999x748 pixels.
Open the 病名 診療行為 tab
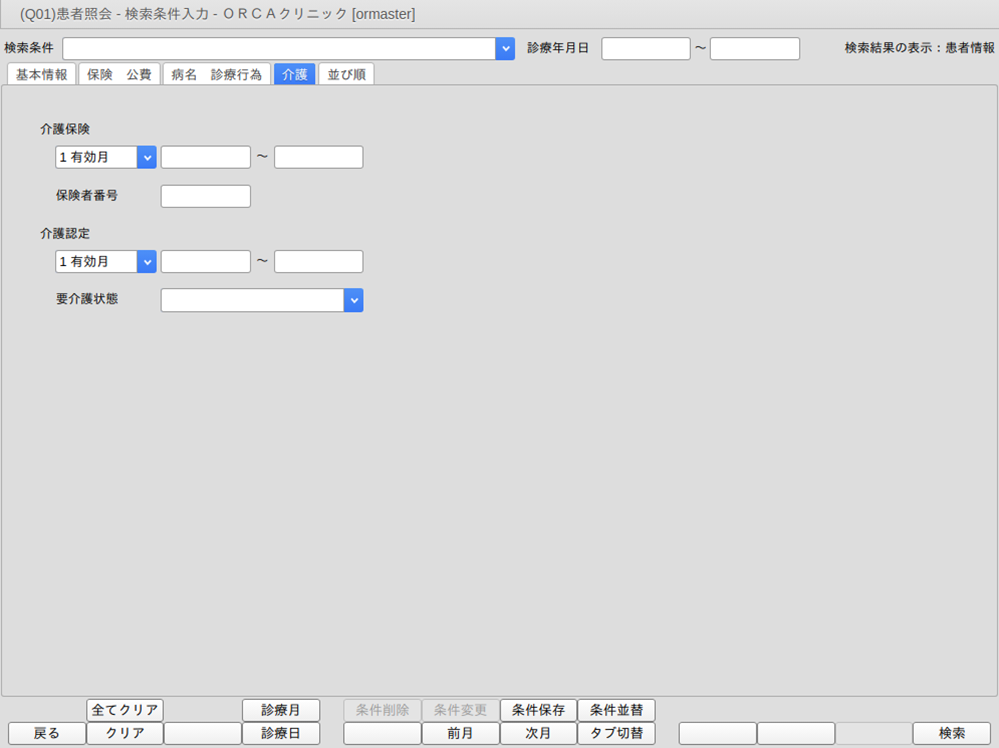tap(216, 74)
